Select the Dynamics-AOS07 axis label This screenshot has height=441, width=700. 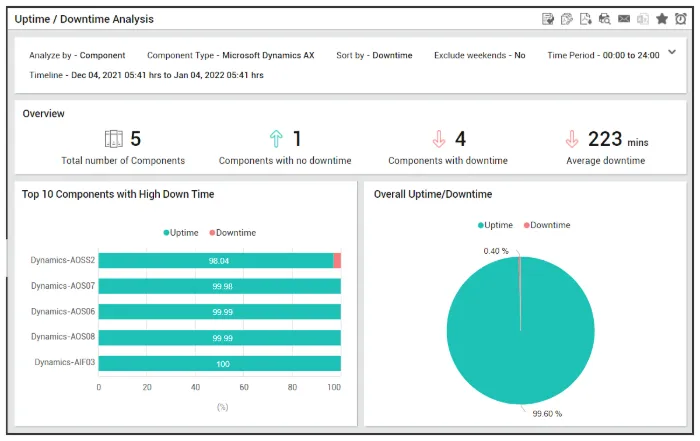[63, 286]
